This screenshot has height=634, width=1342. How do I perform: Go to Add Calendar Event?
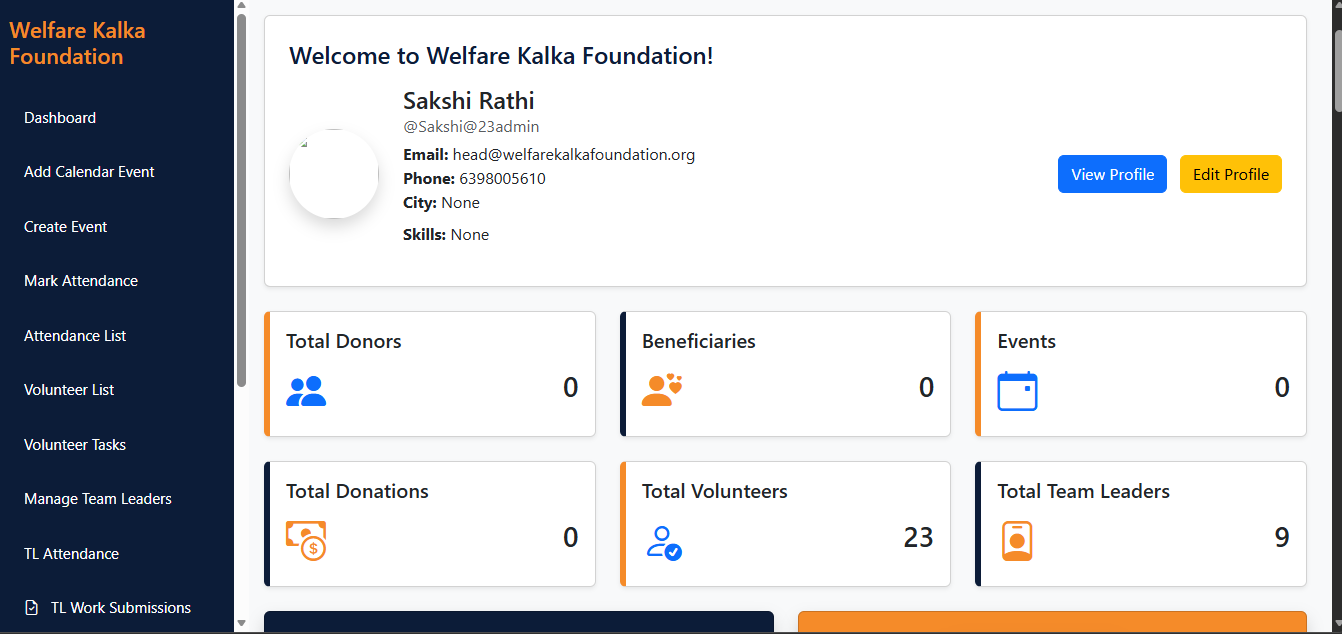click(x=89, y=172)
